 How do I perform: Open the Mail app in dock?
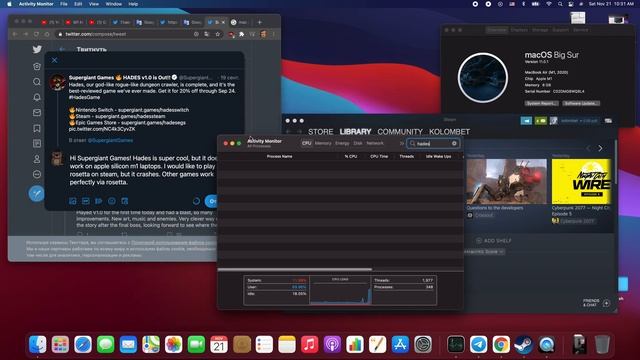pyautogui.click(x=128, y=344)
